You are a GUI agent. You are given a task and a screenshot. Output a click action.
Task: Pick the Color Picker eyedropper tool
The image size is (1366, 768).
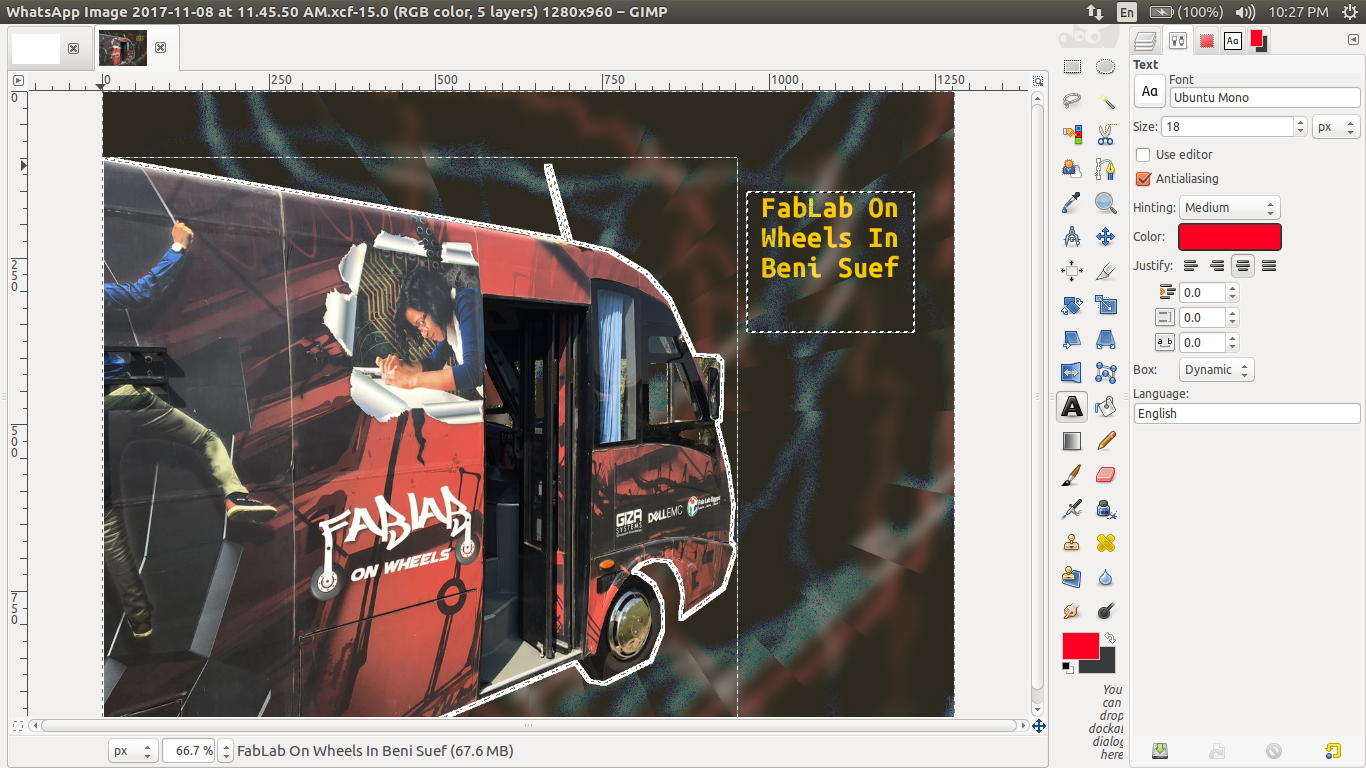pyautogui.click(x=1072, y=203)
